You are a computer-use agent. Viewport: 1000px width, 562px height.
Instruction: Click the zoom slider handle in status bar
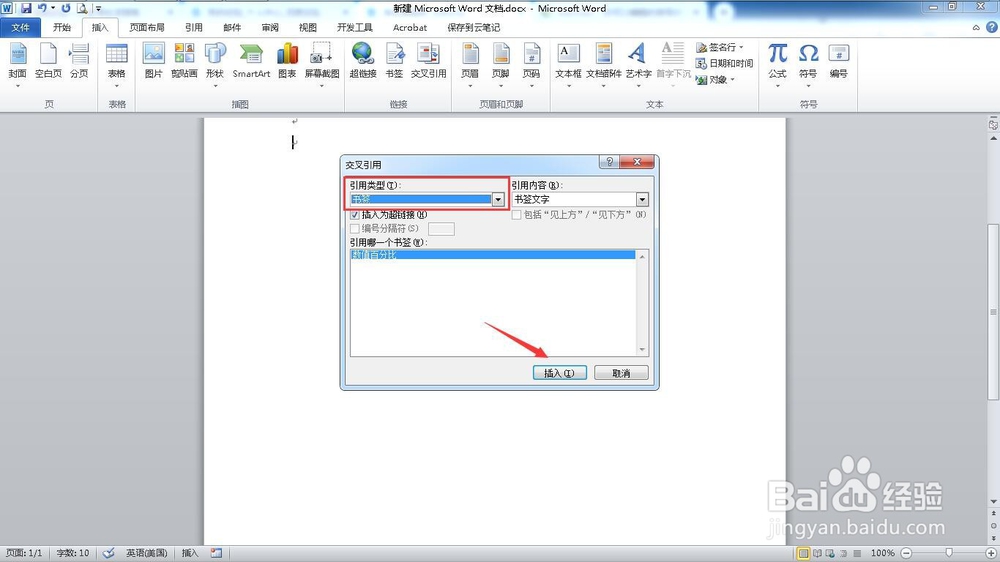pyautogui.click(x=949, y=553)
